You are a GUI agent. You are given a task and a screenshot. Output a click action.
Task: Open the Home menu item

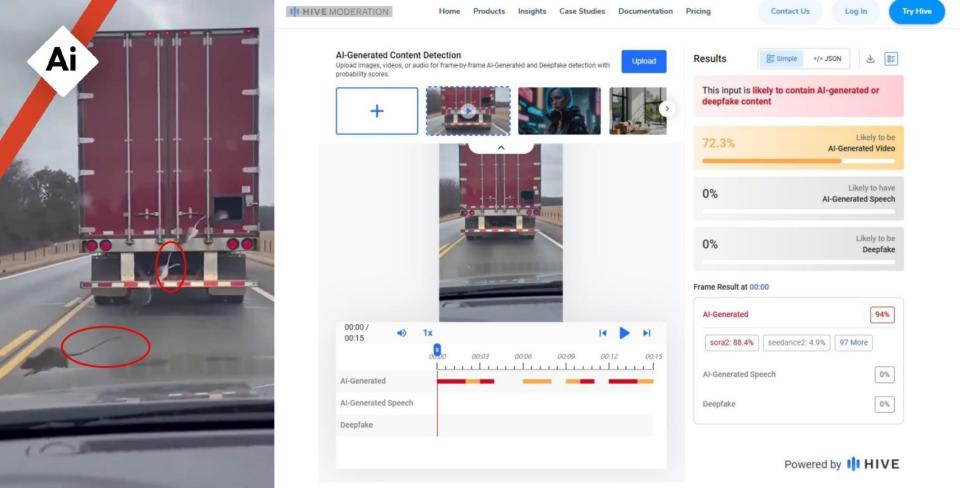[449, 11]
